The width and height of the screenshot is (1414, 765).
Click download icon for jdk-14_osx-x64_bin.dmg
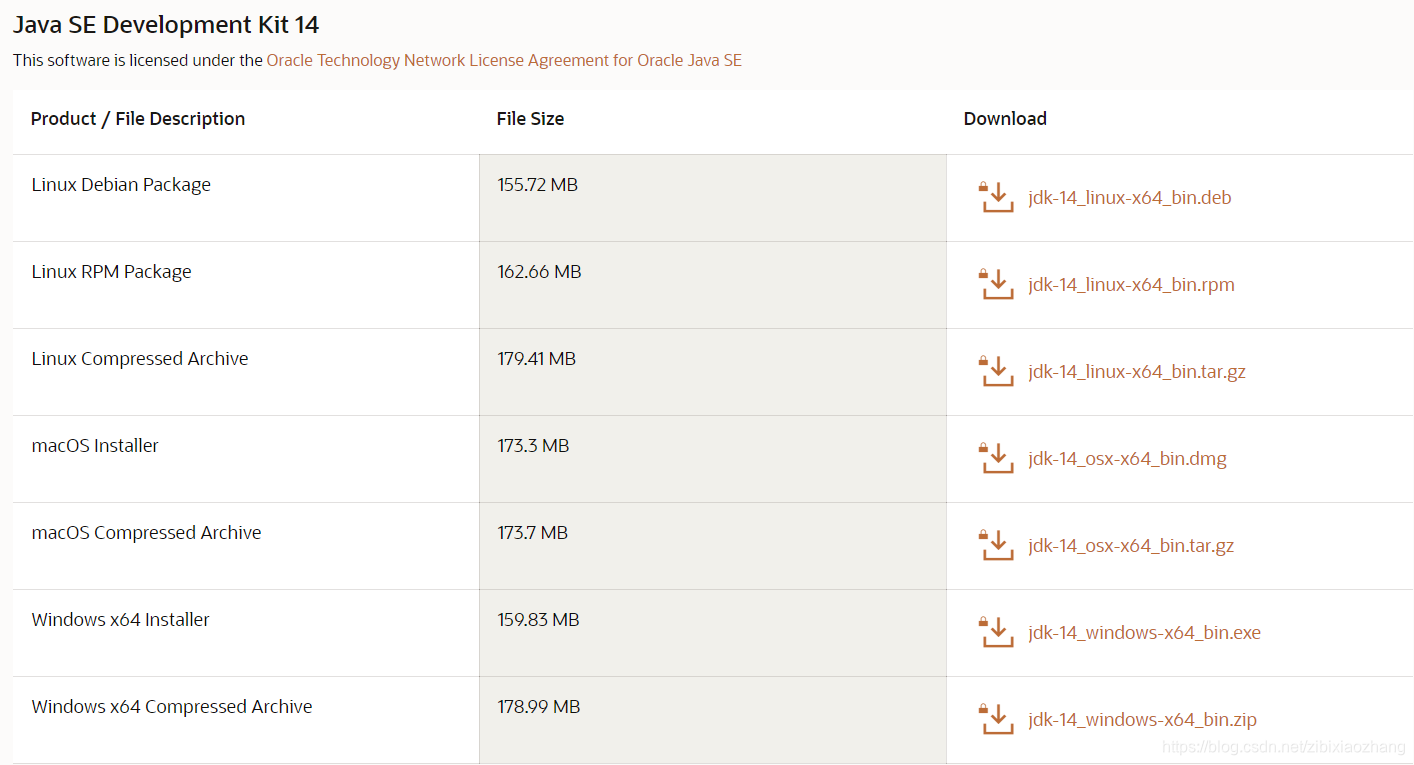coord(996,458)
